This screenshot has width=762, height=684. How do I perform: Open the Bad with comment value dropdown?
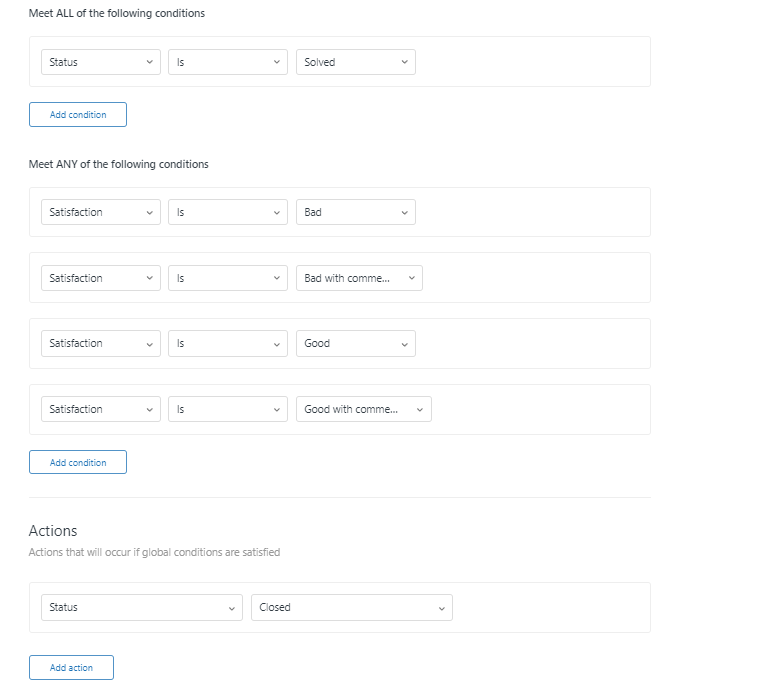point(359,278)
